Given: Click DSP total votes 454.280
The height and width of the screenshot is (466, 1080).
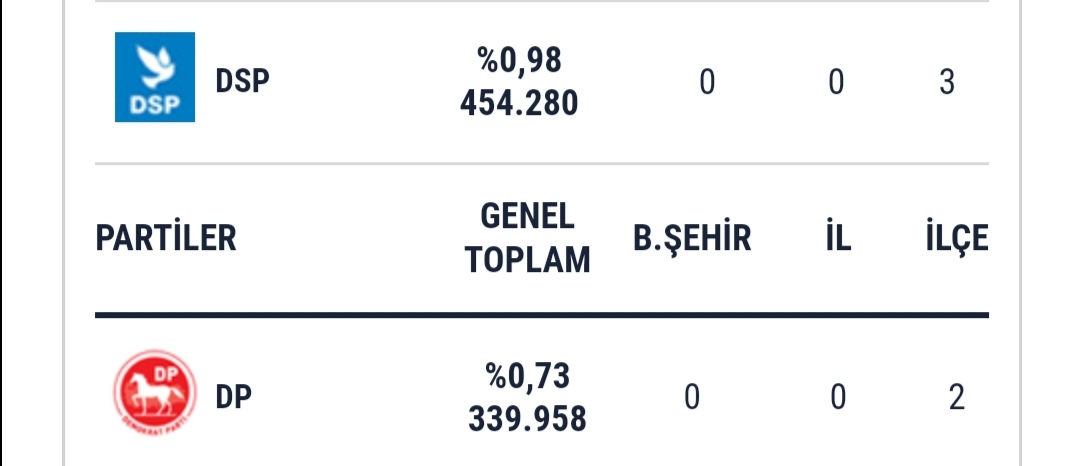Looking at the screenshot, I should [x=519, y=103].
